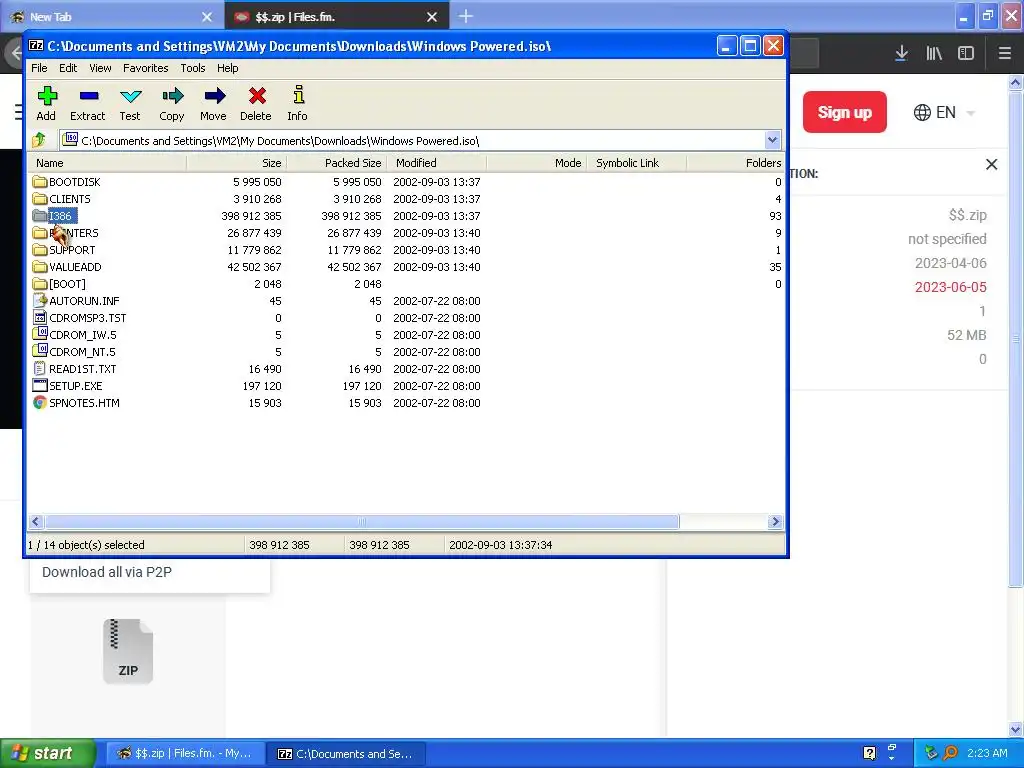Open the Help menu

tap(227, 68)
